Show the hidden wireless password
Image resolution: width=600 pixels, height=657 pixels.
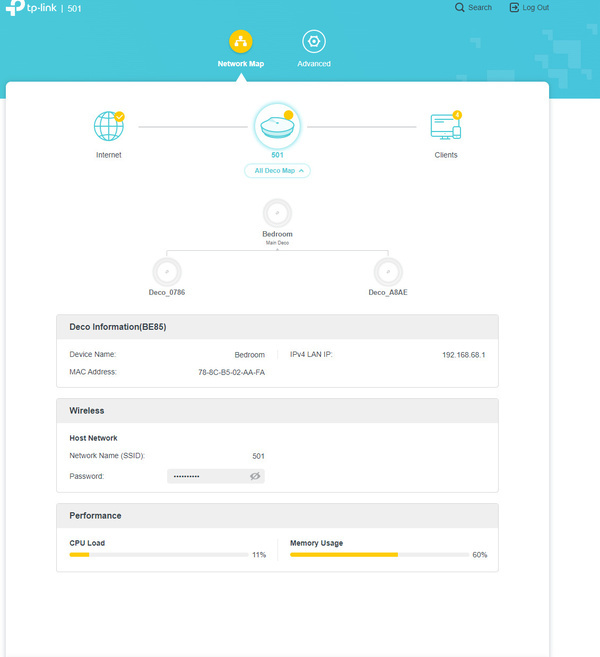pos(255,476)
